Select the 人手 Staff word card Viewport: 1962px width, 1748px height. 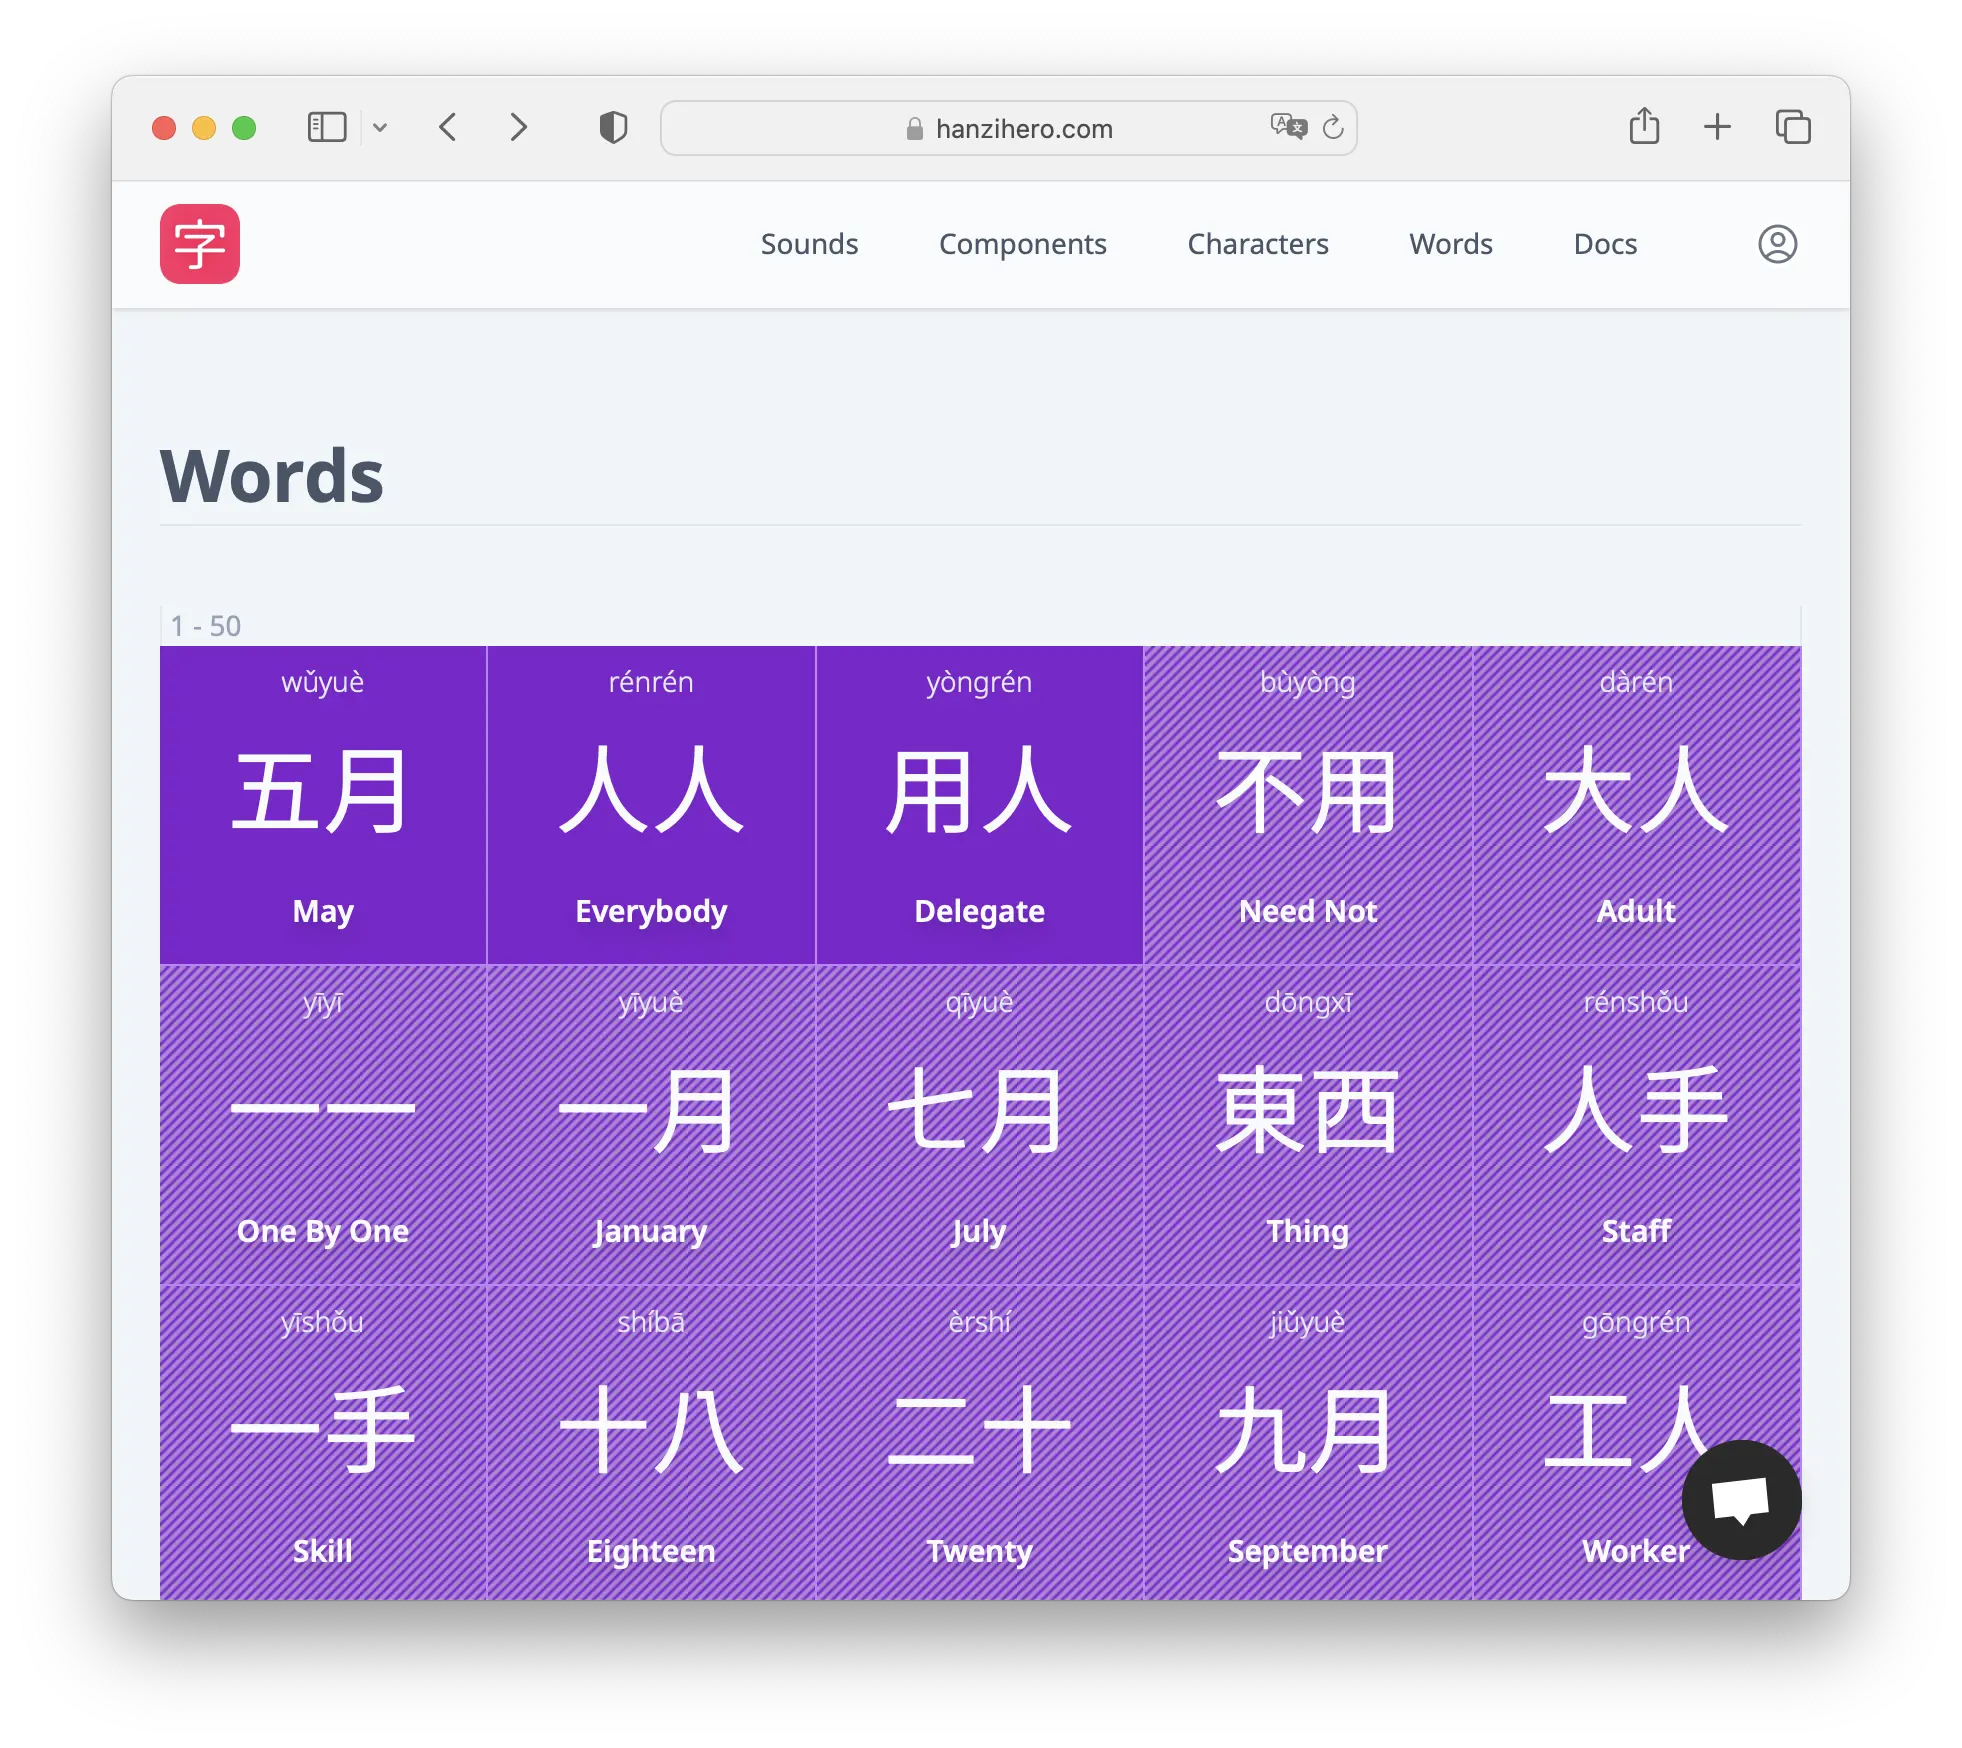click(1636, 1125)
